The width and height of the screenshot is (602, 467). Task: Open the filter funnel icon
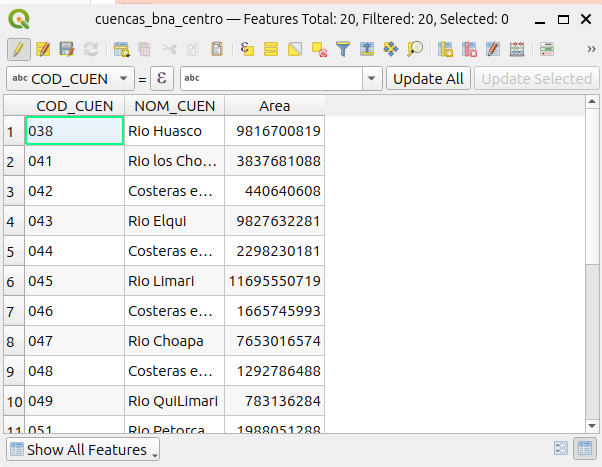(x=343, y=48)
